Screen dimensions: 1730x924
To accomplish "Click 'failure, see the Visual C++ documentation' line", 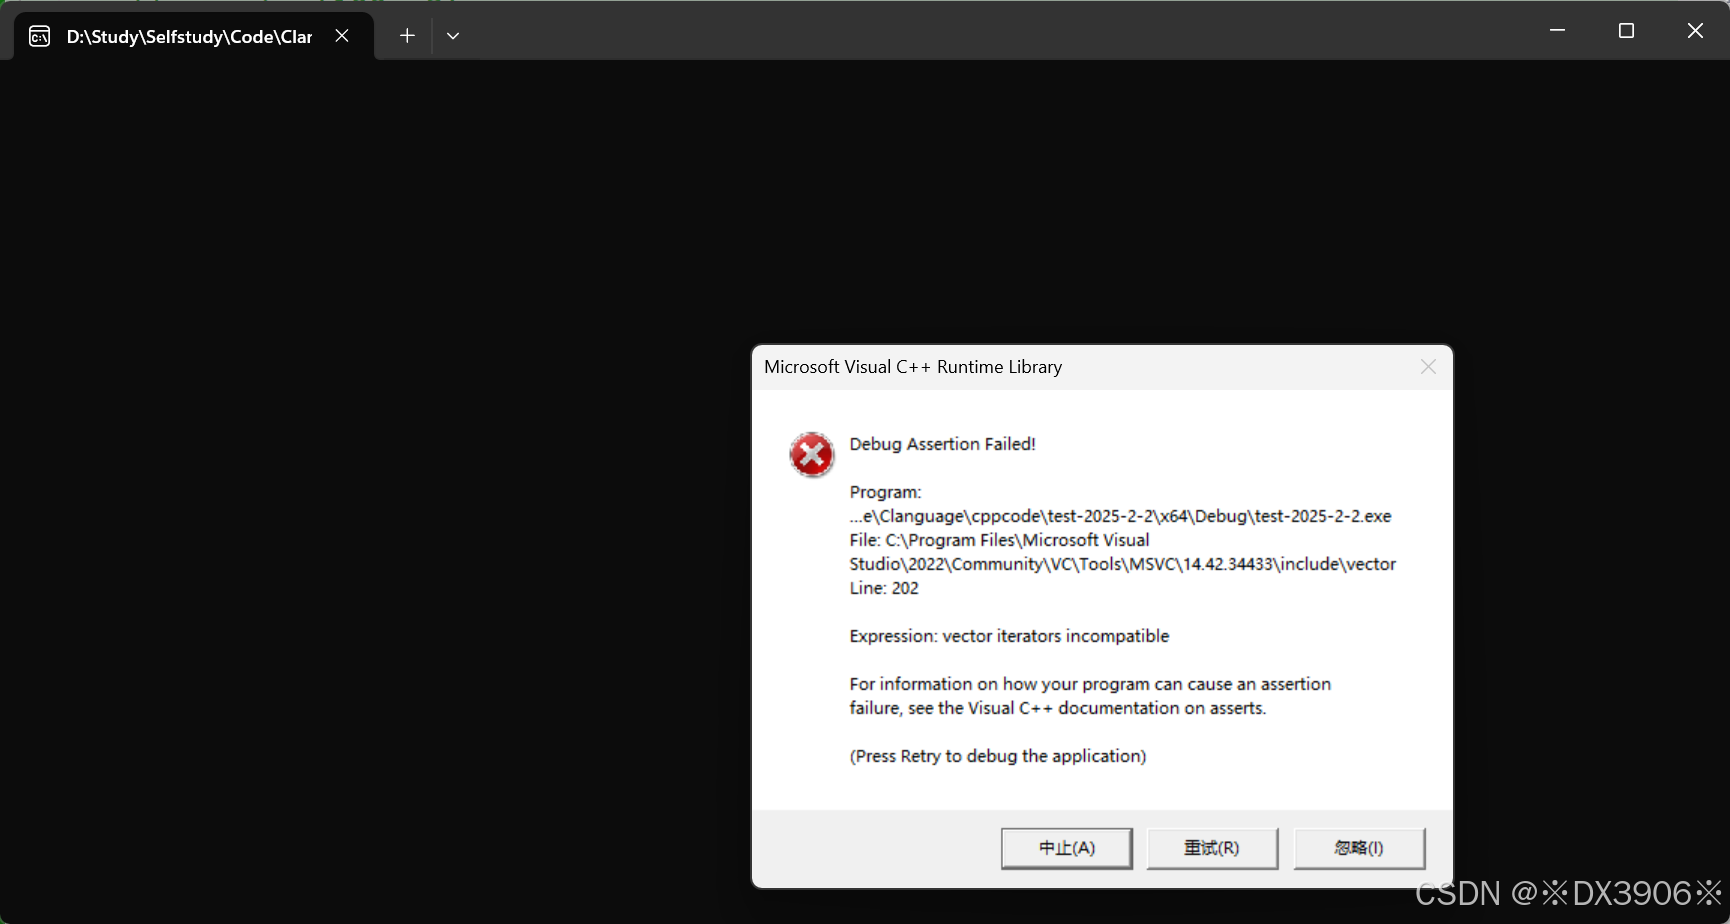I will 1058,708.
